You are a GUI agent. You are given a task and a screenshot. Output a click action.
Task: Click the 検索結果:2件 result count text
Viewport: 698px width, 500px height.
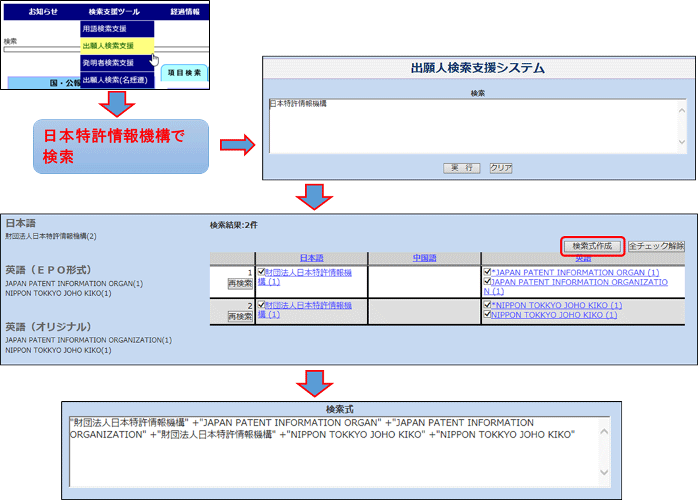[234, 225]
